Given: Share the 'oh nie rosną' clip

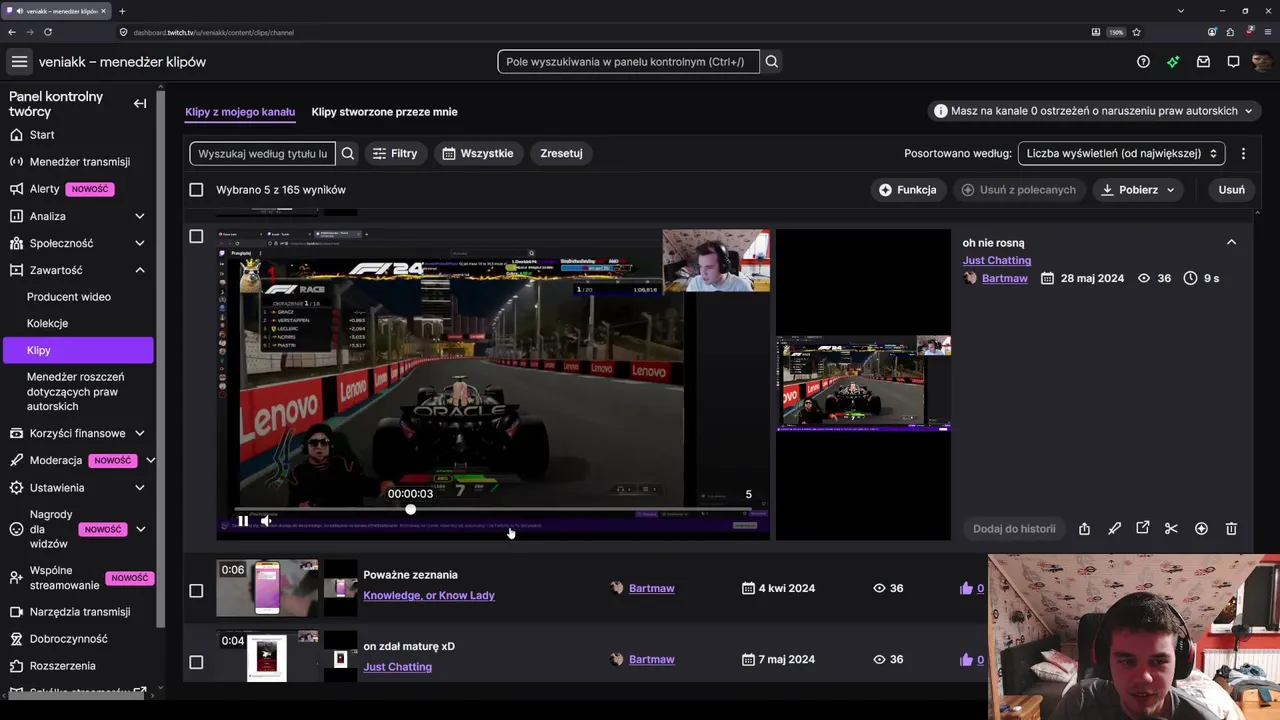Looking at the screenshot, I should (x=1084, y=528).
